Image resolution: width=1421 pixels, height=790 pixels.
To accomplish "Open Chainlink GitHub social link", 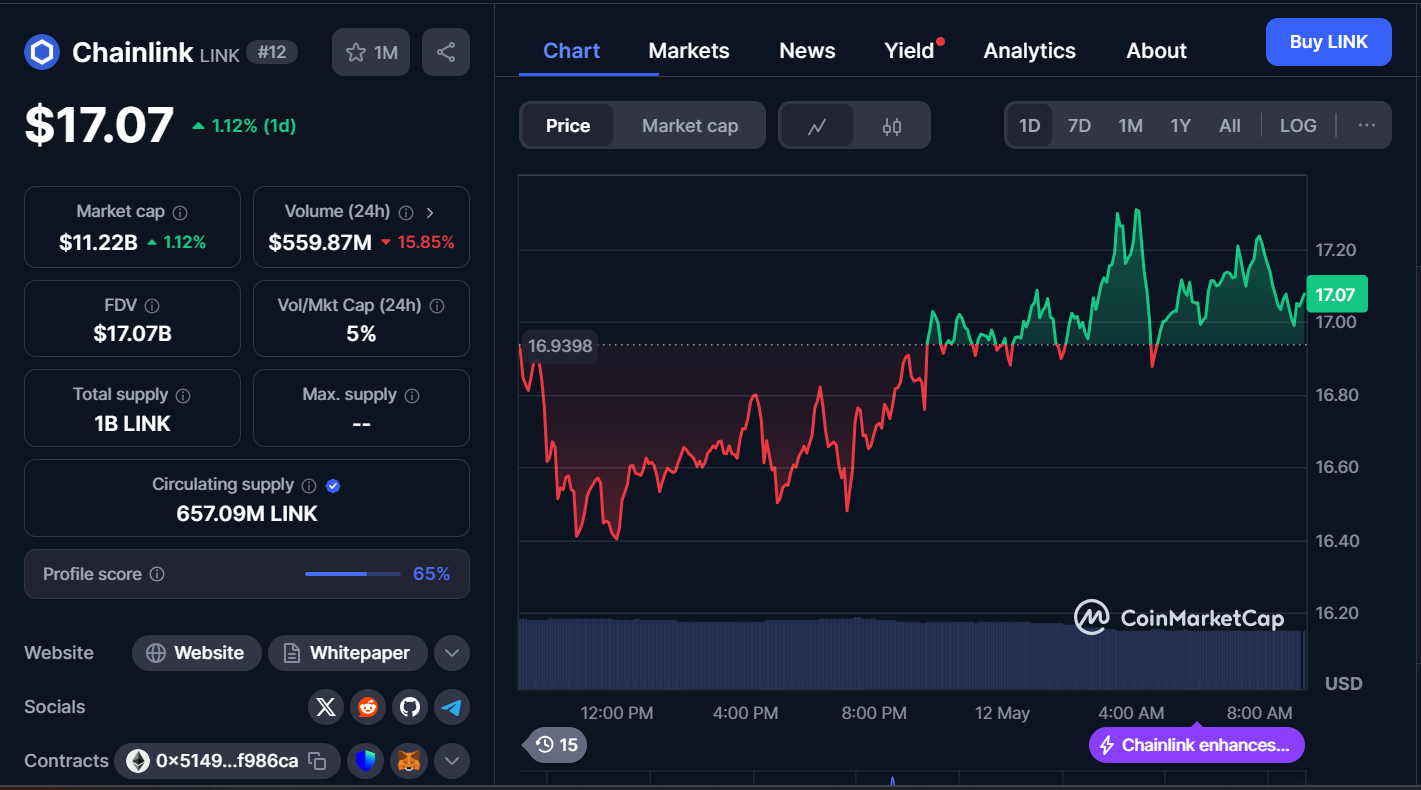I will click(x=409, y=707).
